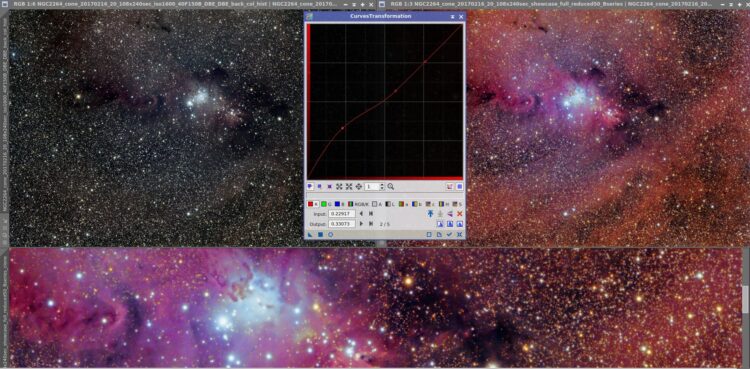This screenshot has width=750, height=369.
Task: Click the Output value field
Action: (342, 224)
